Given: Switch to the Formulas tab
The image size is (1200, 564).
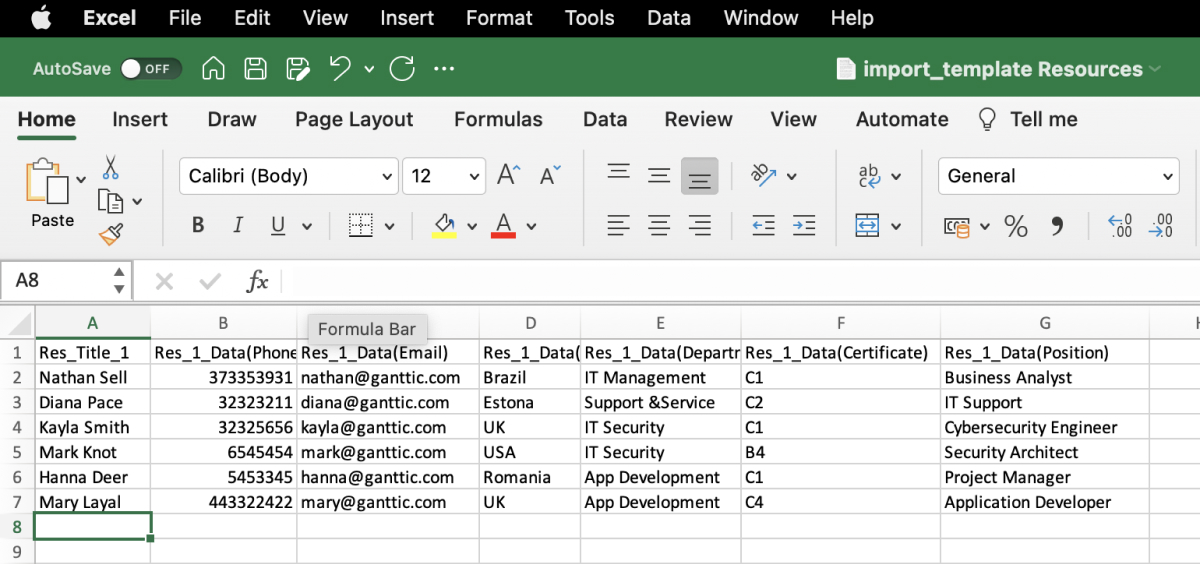Looking at the screenshot, I should point(498,119).
